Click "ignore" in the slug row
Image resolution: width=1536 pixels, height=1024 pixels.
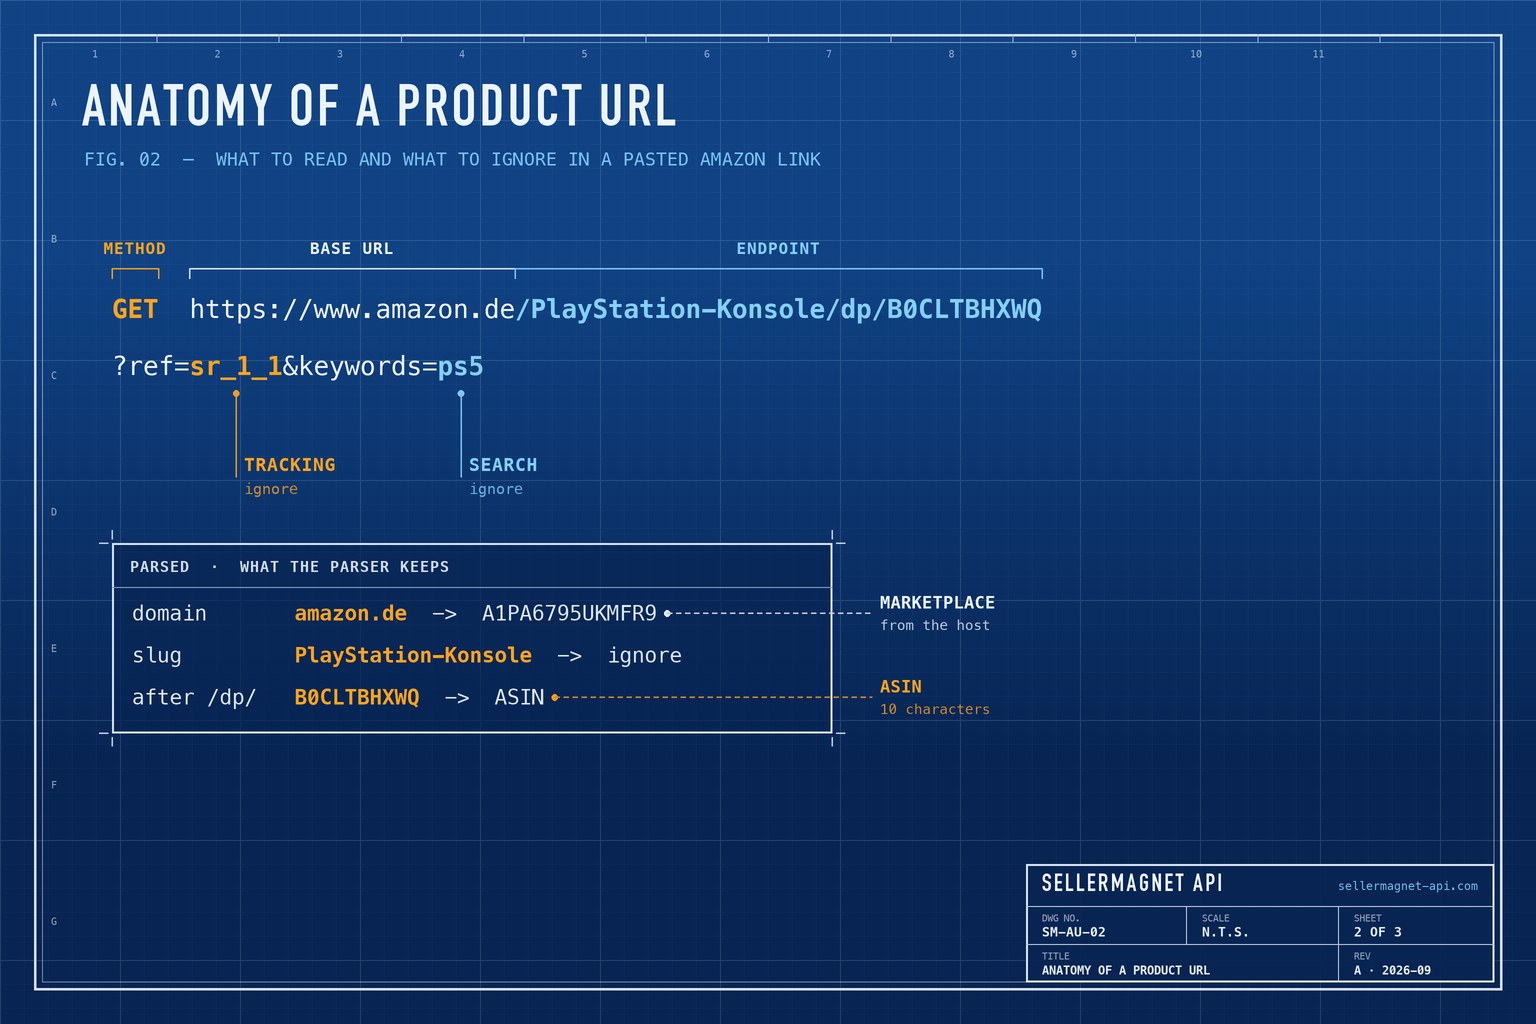tap(645, 655)
